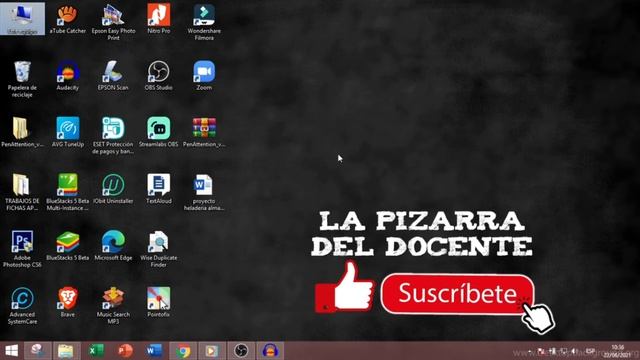Click the paint palette taskbar icon

pyautogui.click(x=38, y=351)
